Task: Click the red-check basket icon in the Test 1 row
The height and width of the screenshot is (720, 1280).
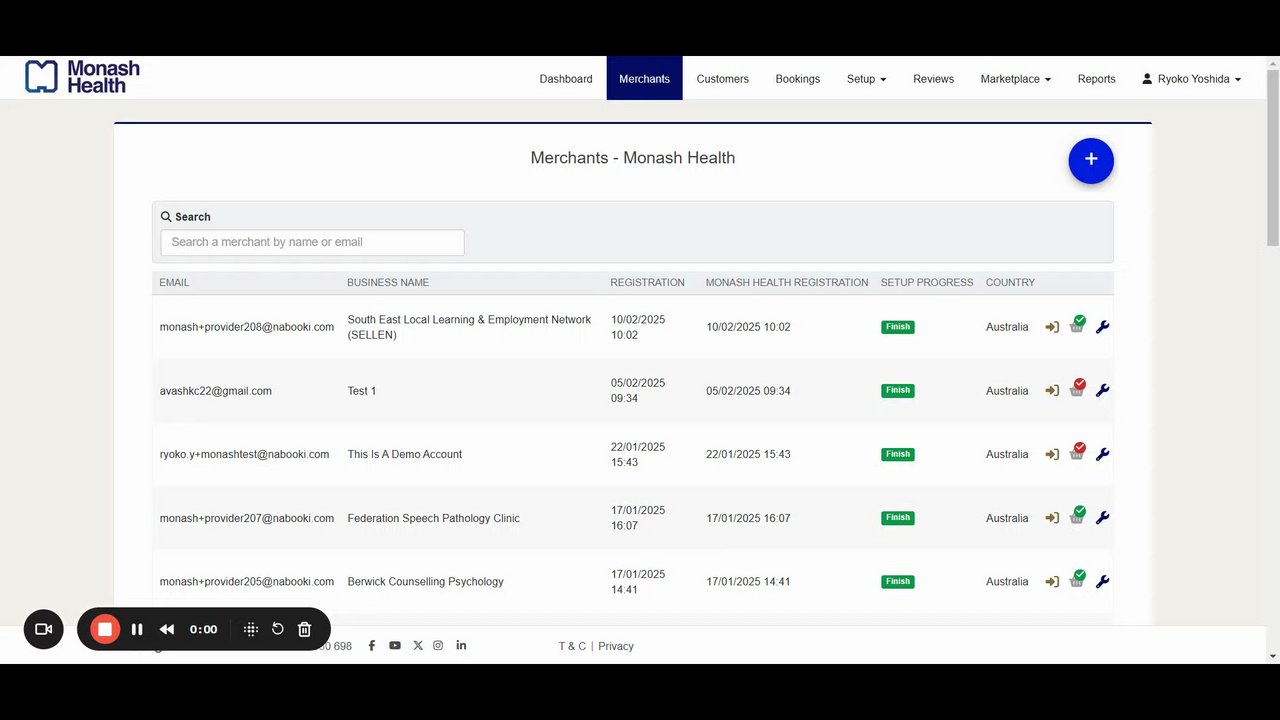Action: (1077, 389)
